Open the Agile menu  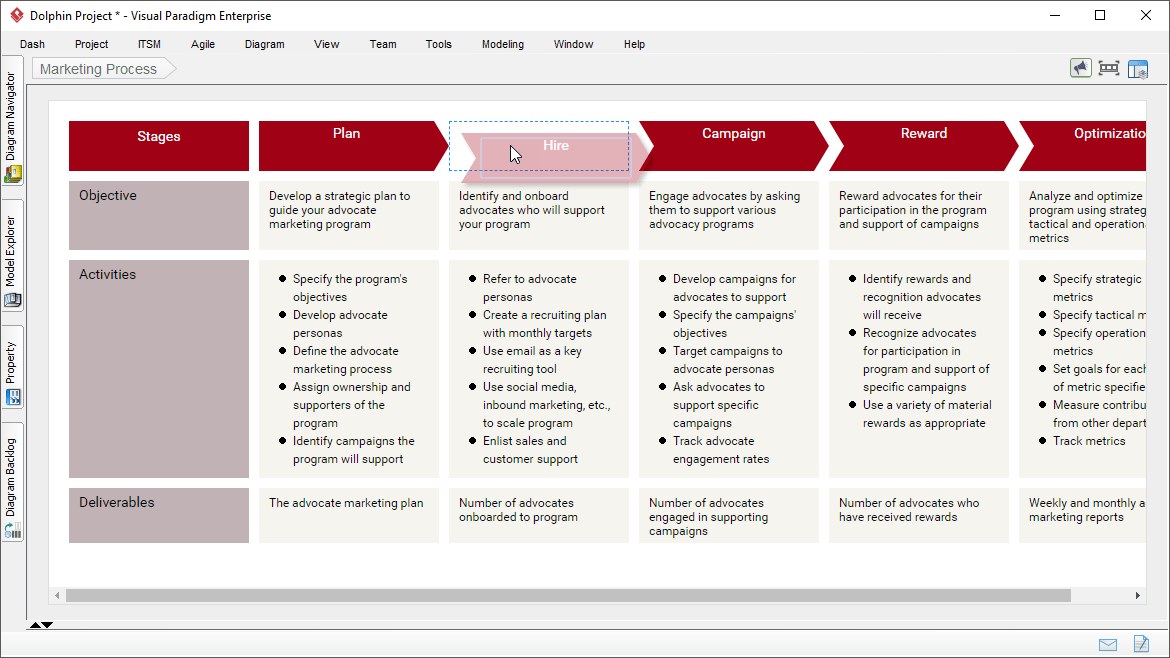pyautogui.click(x=202, y=44)
